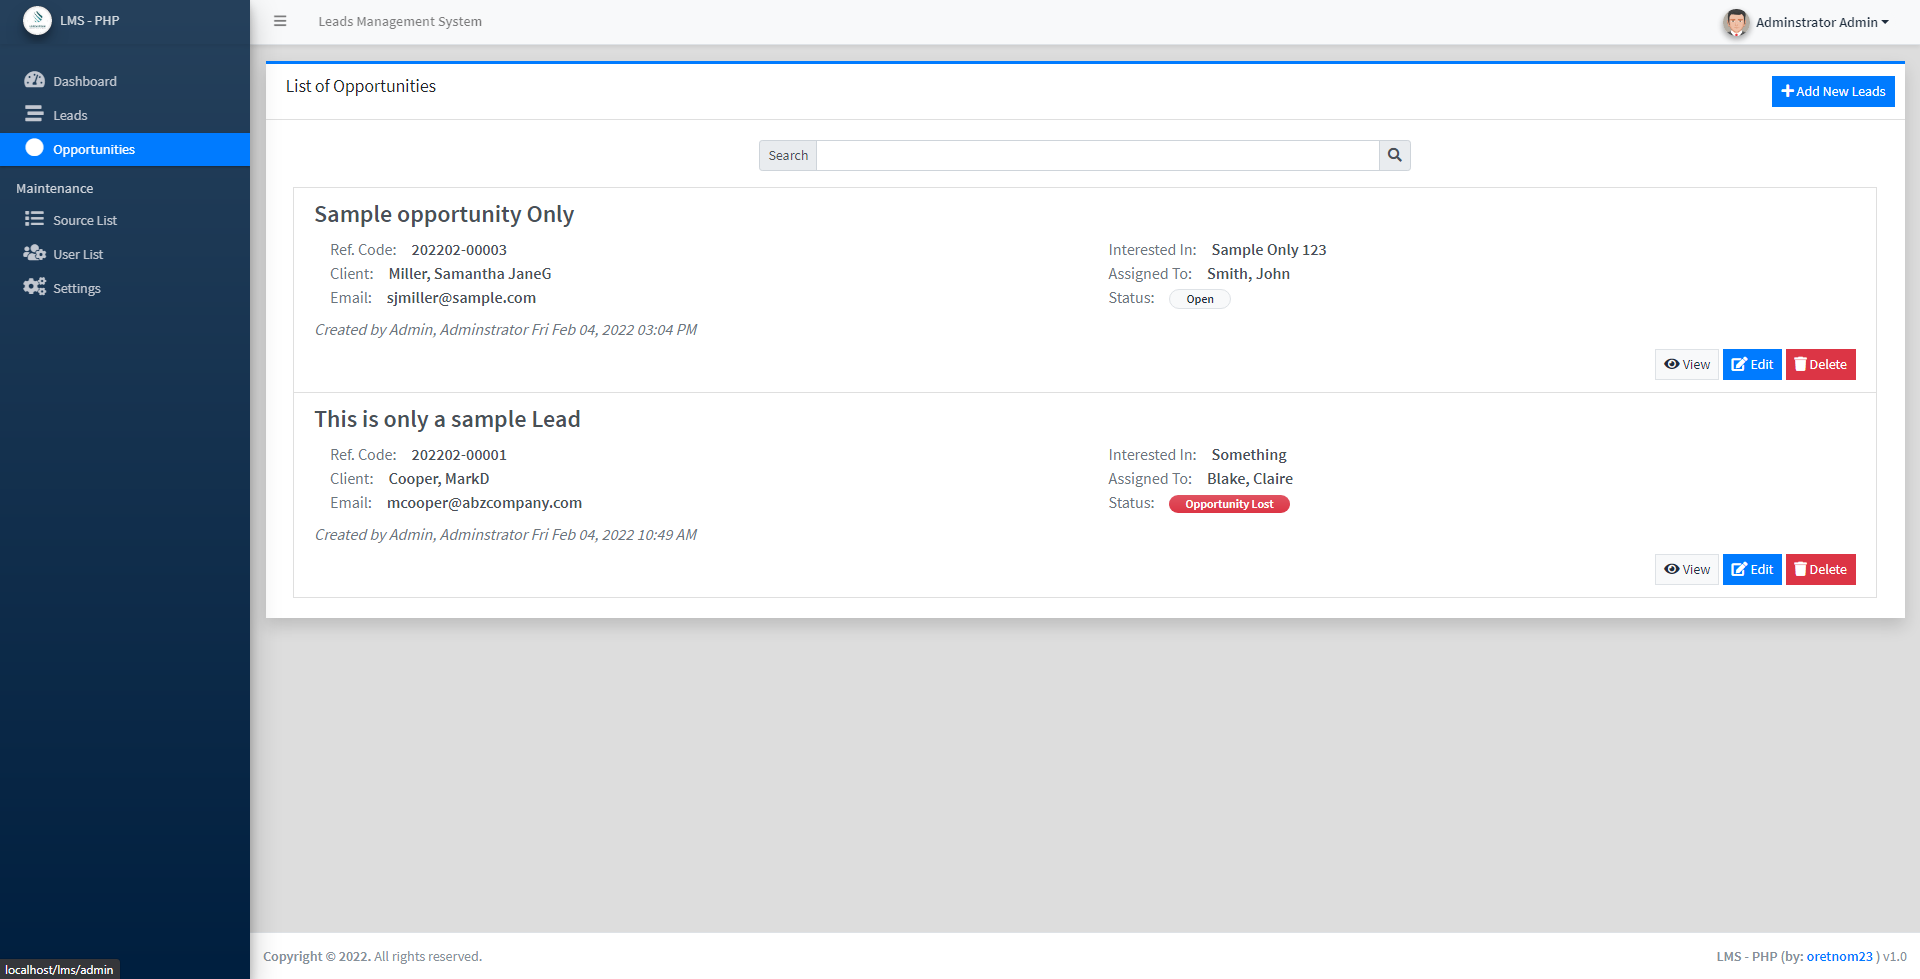View the This is only a sample Lead record
The height and width of the screenshot is (979, 1920).
tap(1686, 570)
